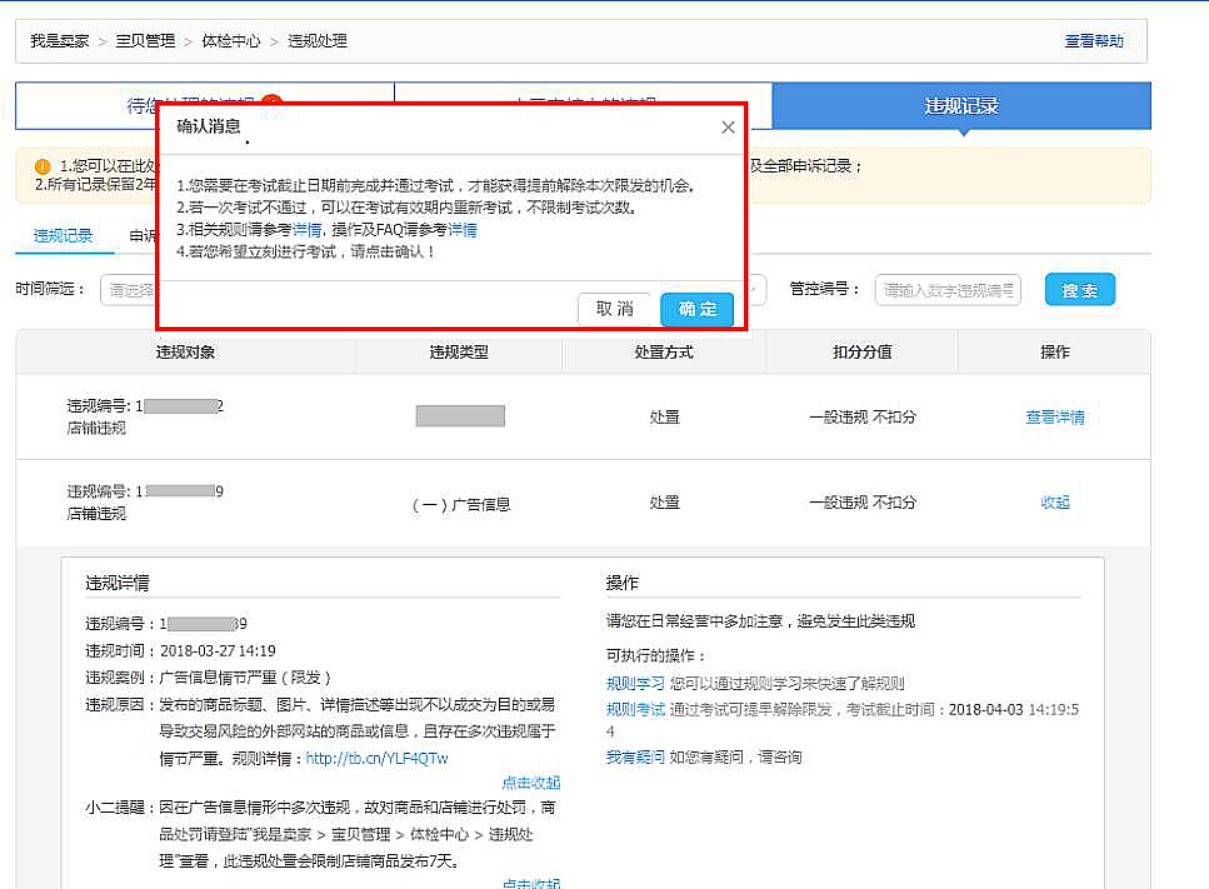Go to 体检中心 in the breadcrumb
1209x889 pixels.
click(x=231, y=41)
